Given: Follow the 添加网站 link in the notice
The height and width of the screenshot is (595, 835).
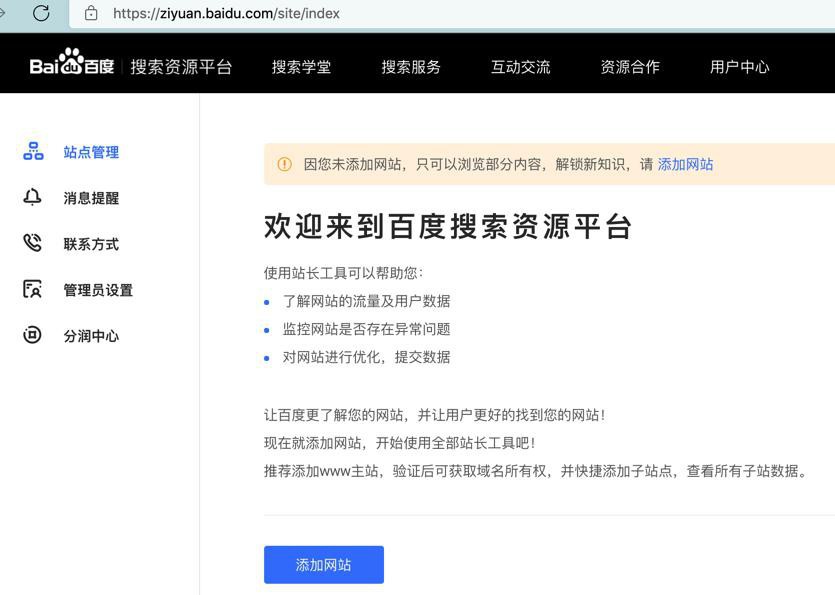Looking at the screenshot, I should tap(685, 164).
